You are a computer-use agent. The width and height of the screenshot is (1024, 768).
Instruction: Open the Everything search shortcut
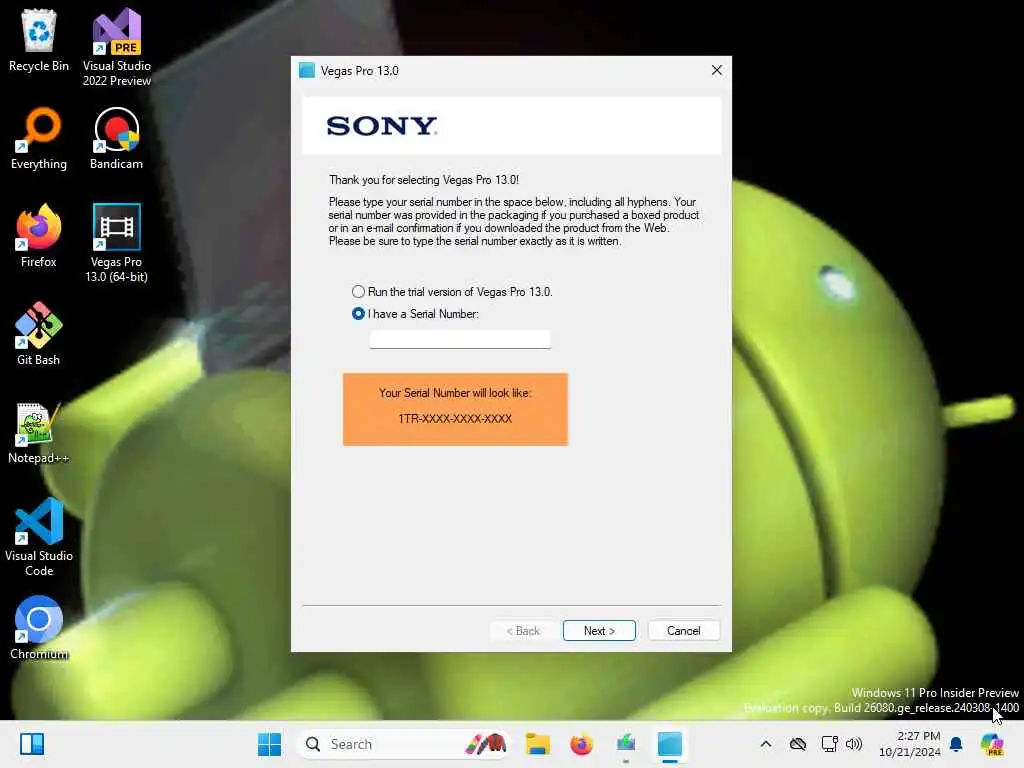point(39,138)
